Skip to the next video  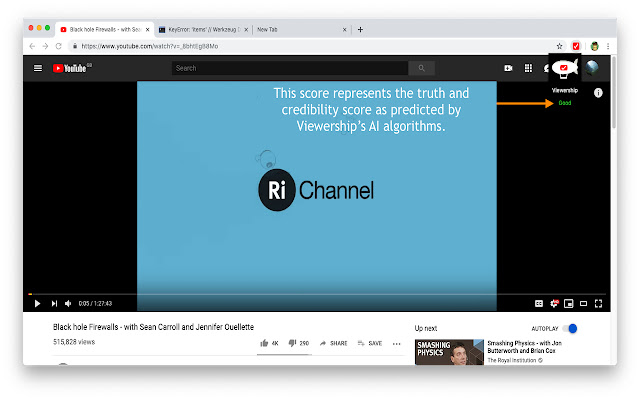[x=54, y=303]
